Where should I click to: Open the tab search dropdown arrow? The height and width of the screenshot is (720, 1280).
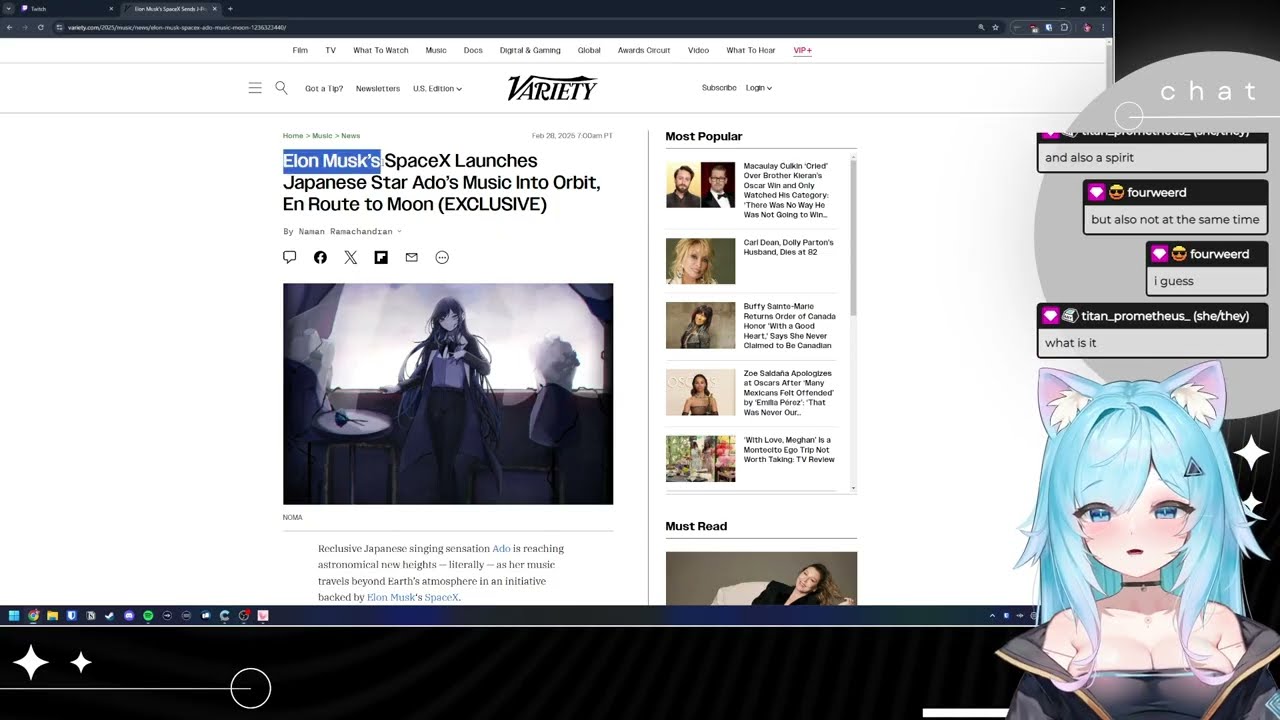[x=8, y=9]
